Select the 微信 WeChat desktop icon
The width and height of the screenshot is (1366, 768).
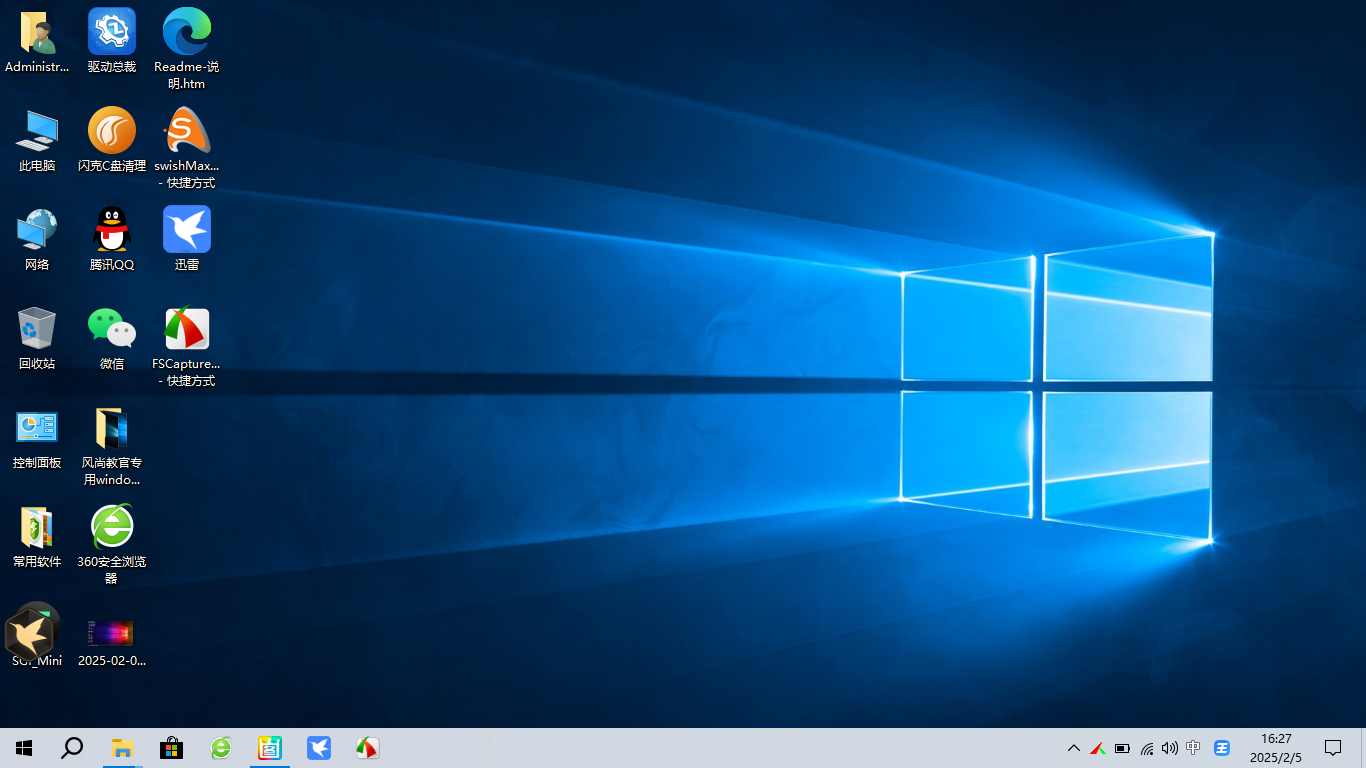112,338
